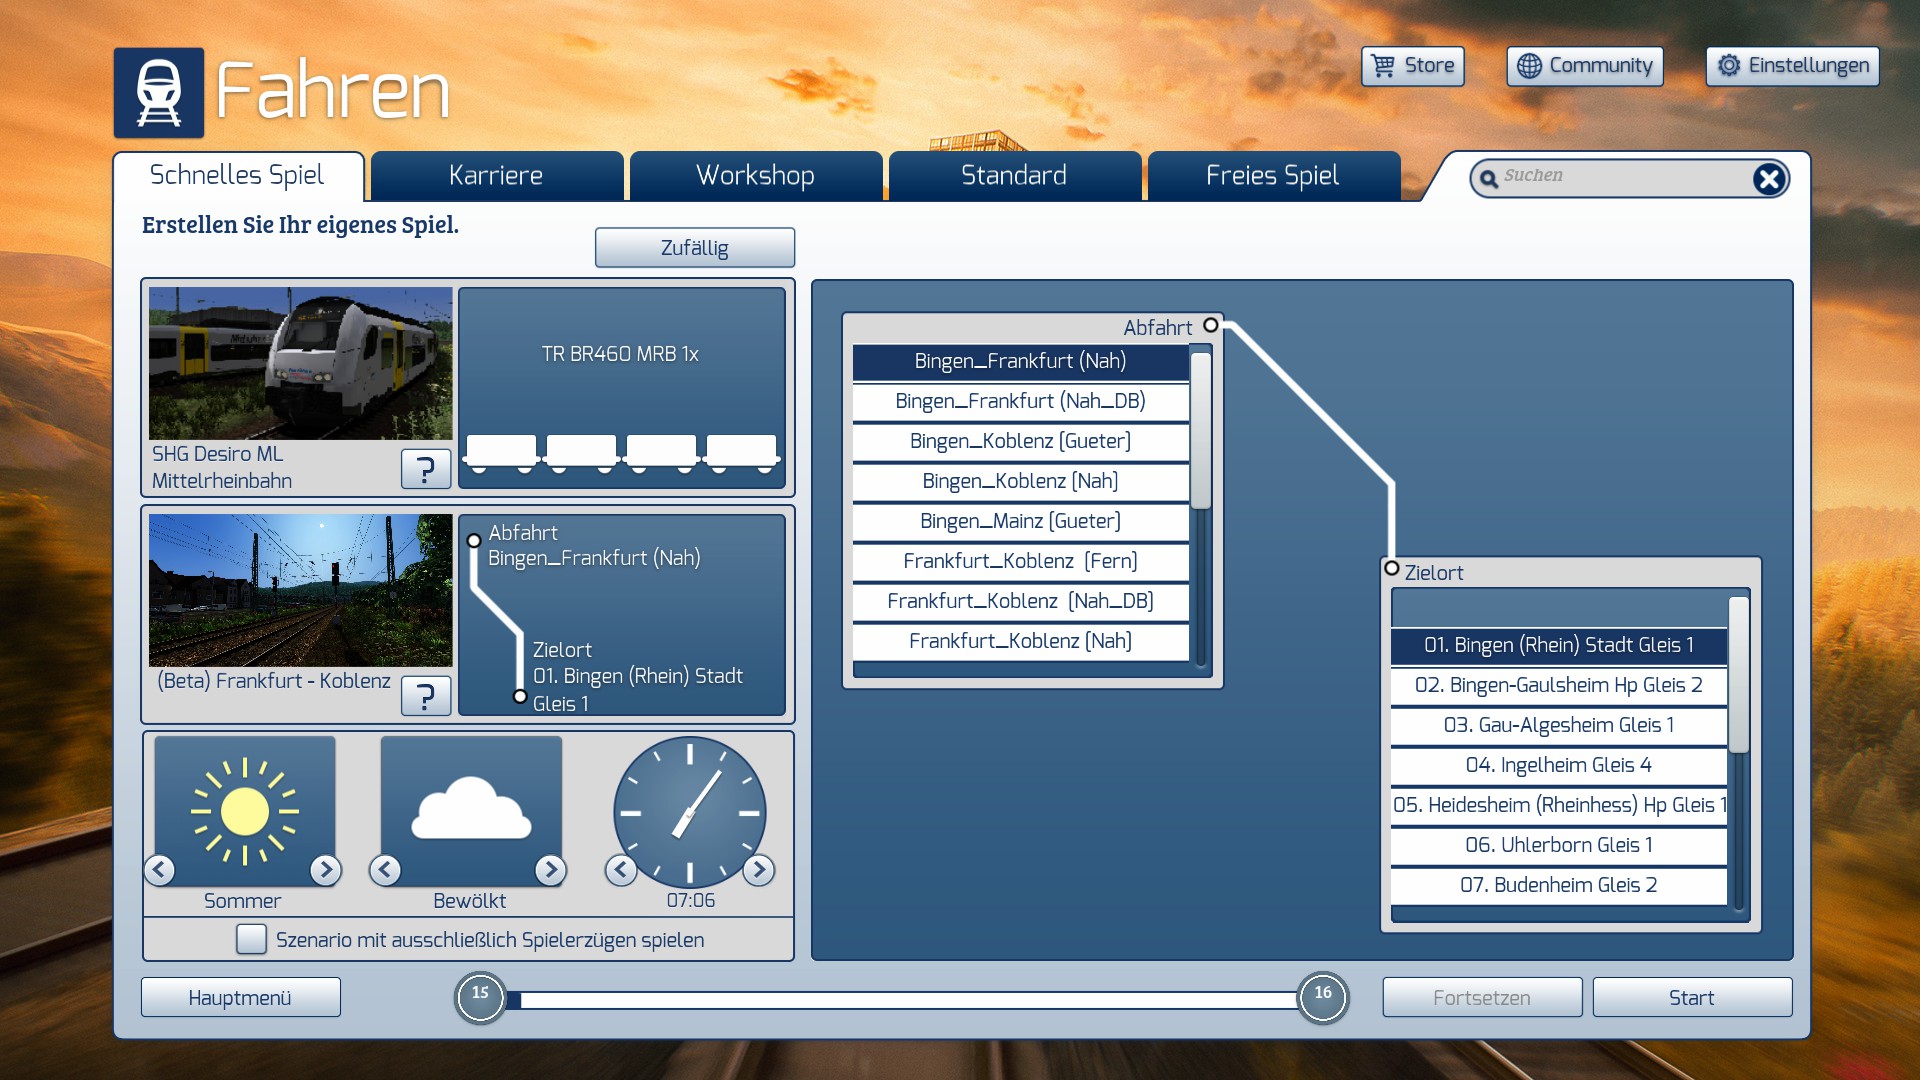Click previous season arrow beside the sun icon
Screen dimensions: 1920x1080
click(160, 870)
